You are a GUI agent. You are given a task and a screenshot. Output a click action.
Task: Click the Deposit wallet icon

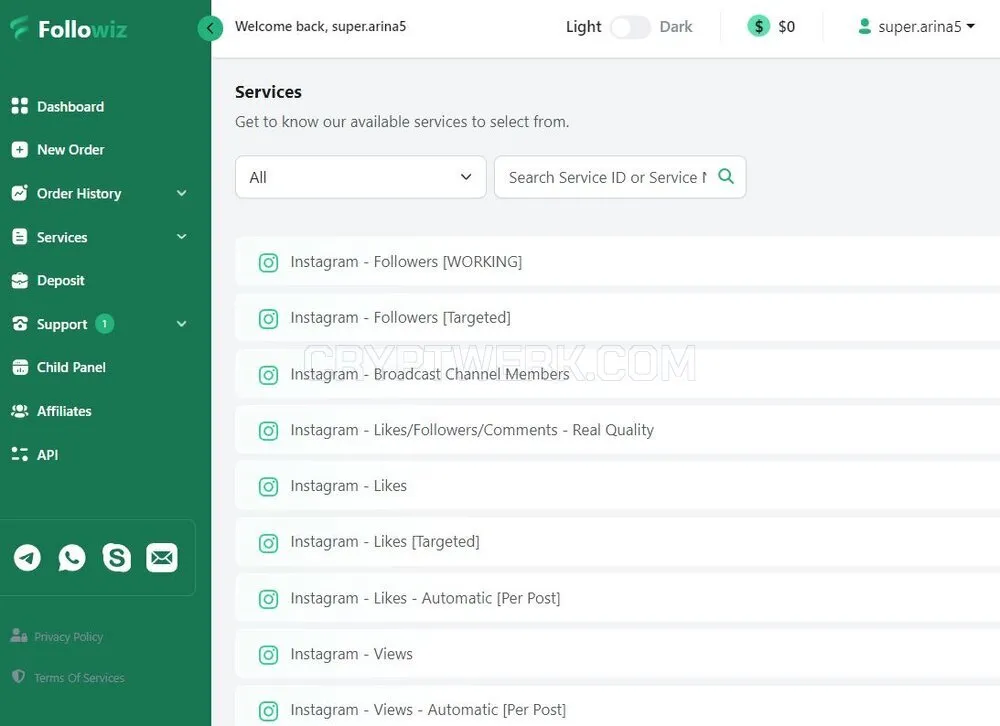pyautogui.click(x=20, y=280)
